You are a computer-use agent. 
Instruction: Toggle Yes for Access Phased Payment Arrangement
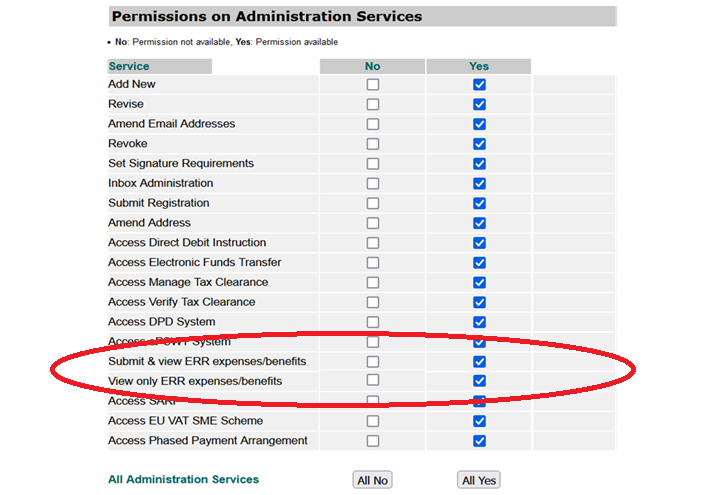tap(479, 441)
